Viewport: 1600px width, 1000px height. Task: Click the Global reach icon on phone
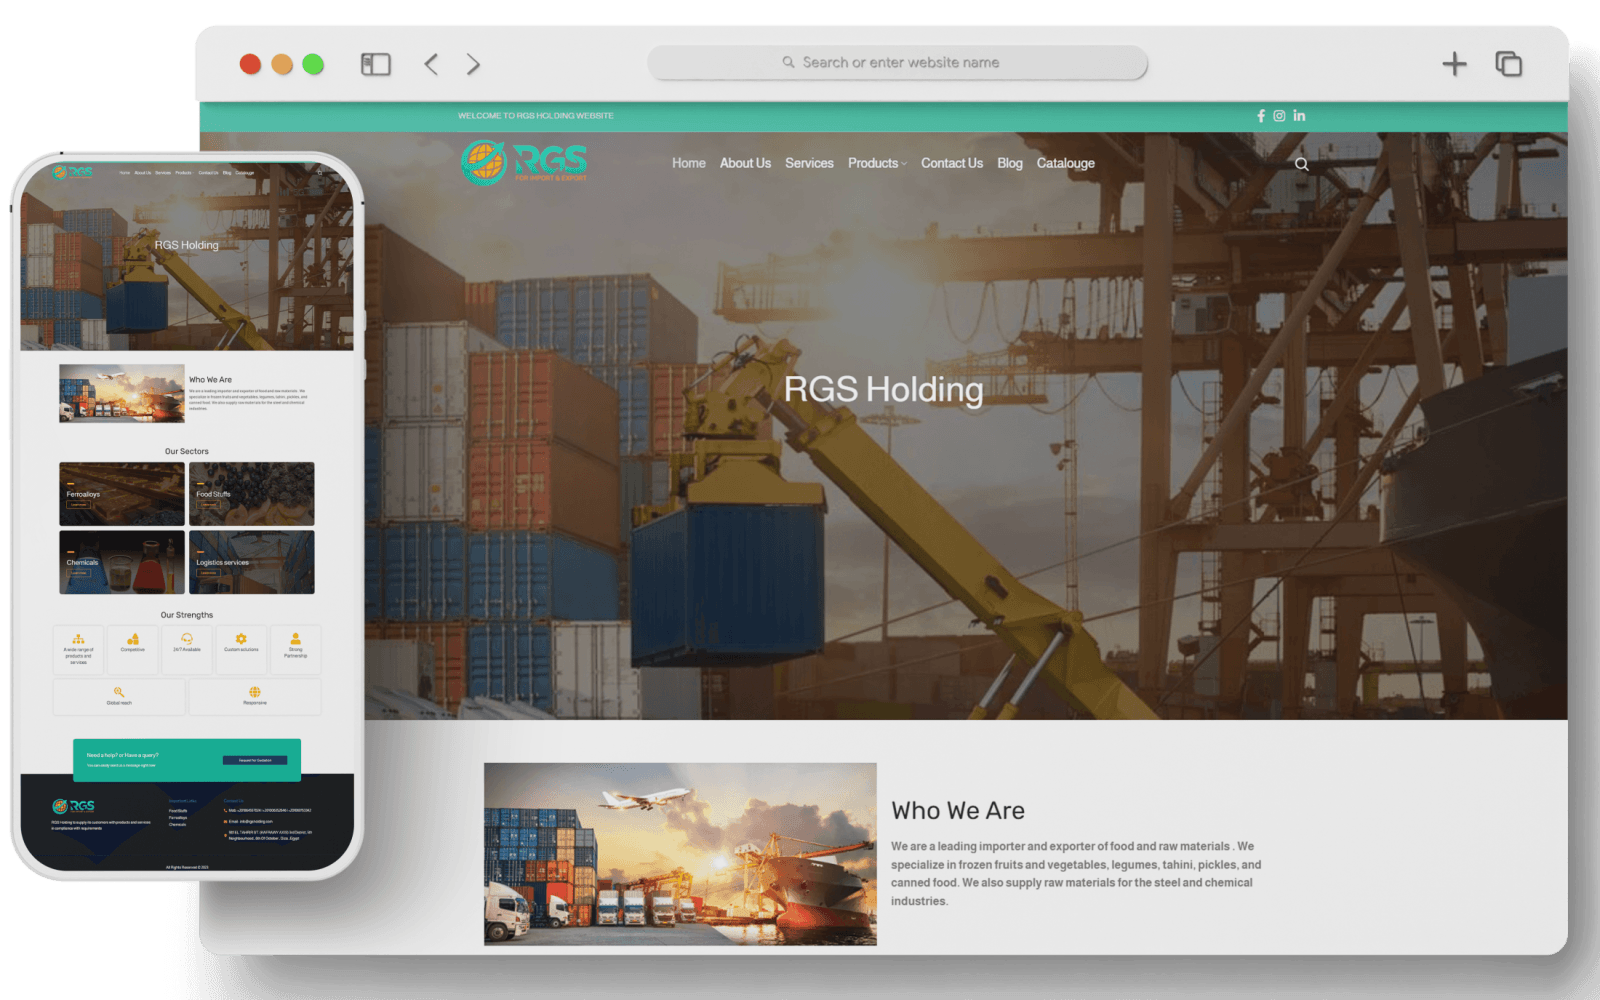(x=119, y=692)
